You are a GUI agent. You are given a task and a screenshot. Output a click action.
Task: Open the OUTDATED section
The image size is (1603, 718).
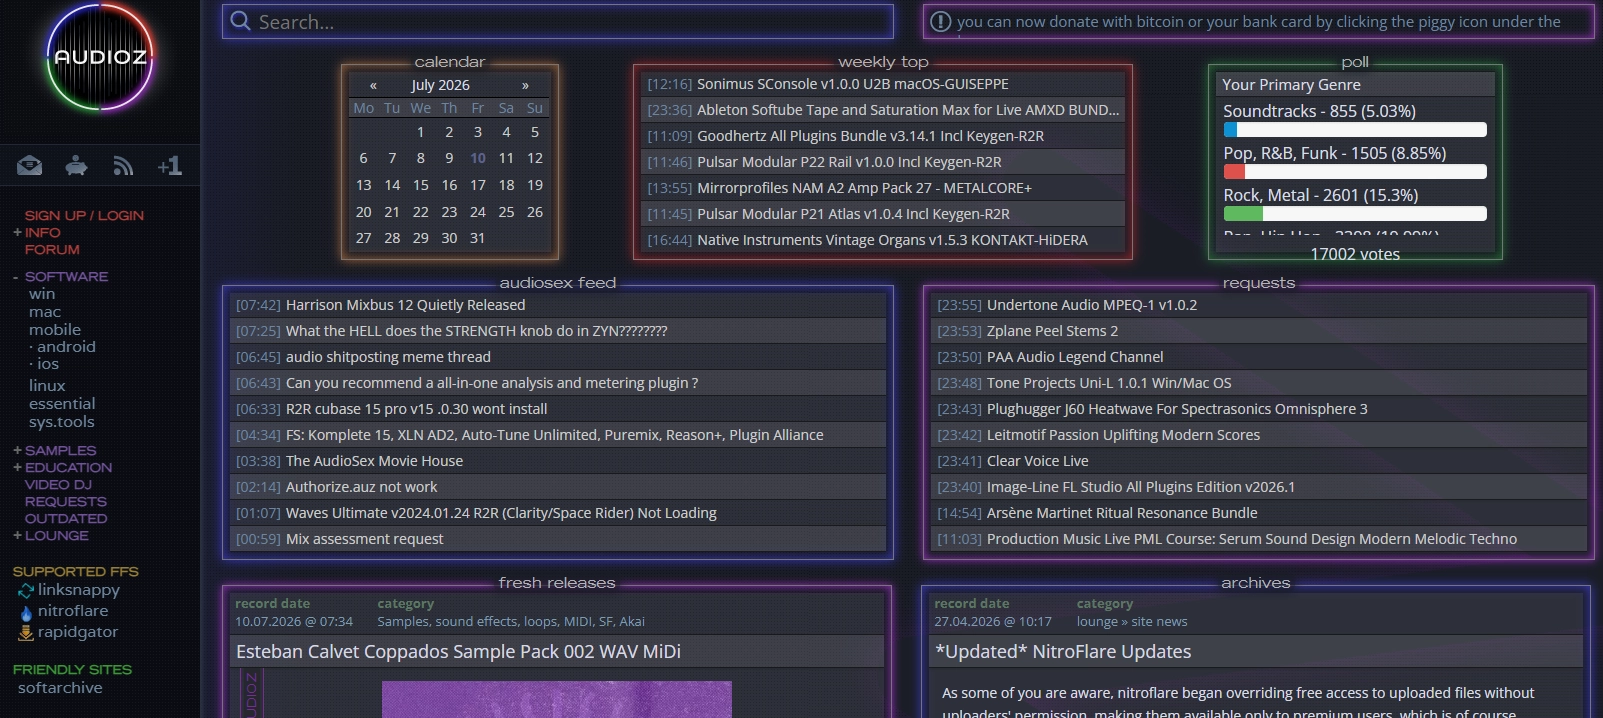coord(66,518)
